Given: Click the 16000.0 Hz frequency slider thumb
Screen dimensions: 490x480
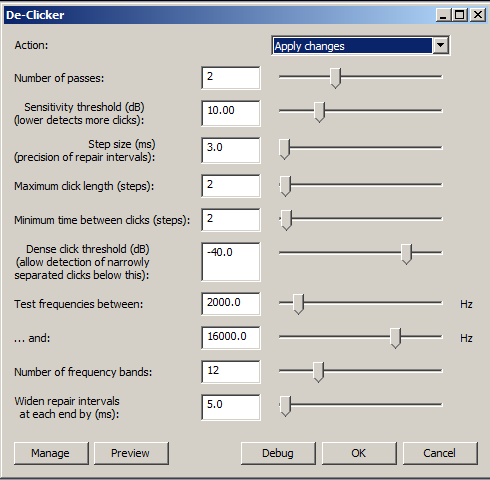Looking at the screenshot, I should (x=395, y=338).
